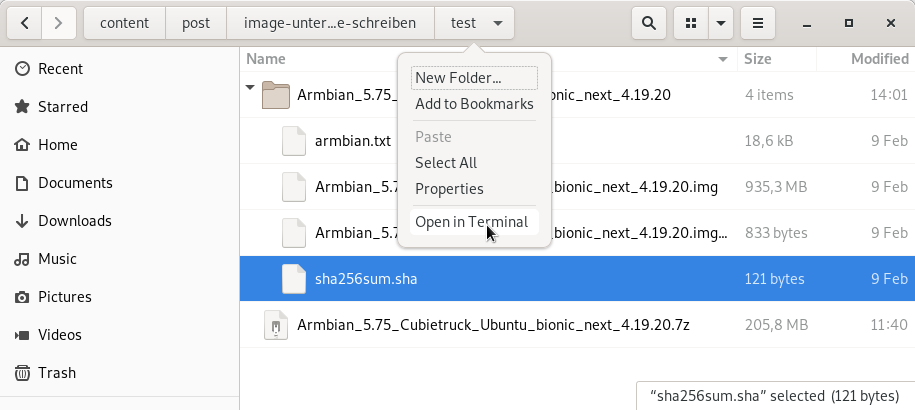Click Open in Terminal menu entry
The height and width of the screenshot is (410, 915).
coord(471,222)
